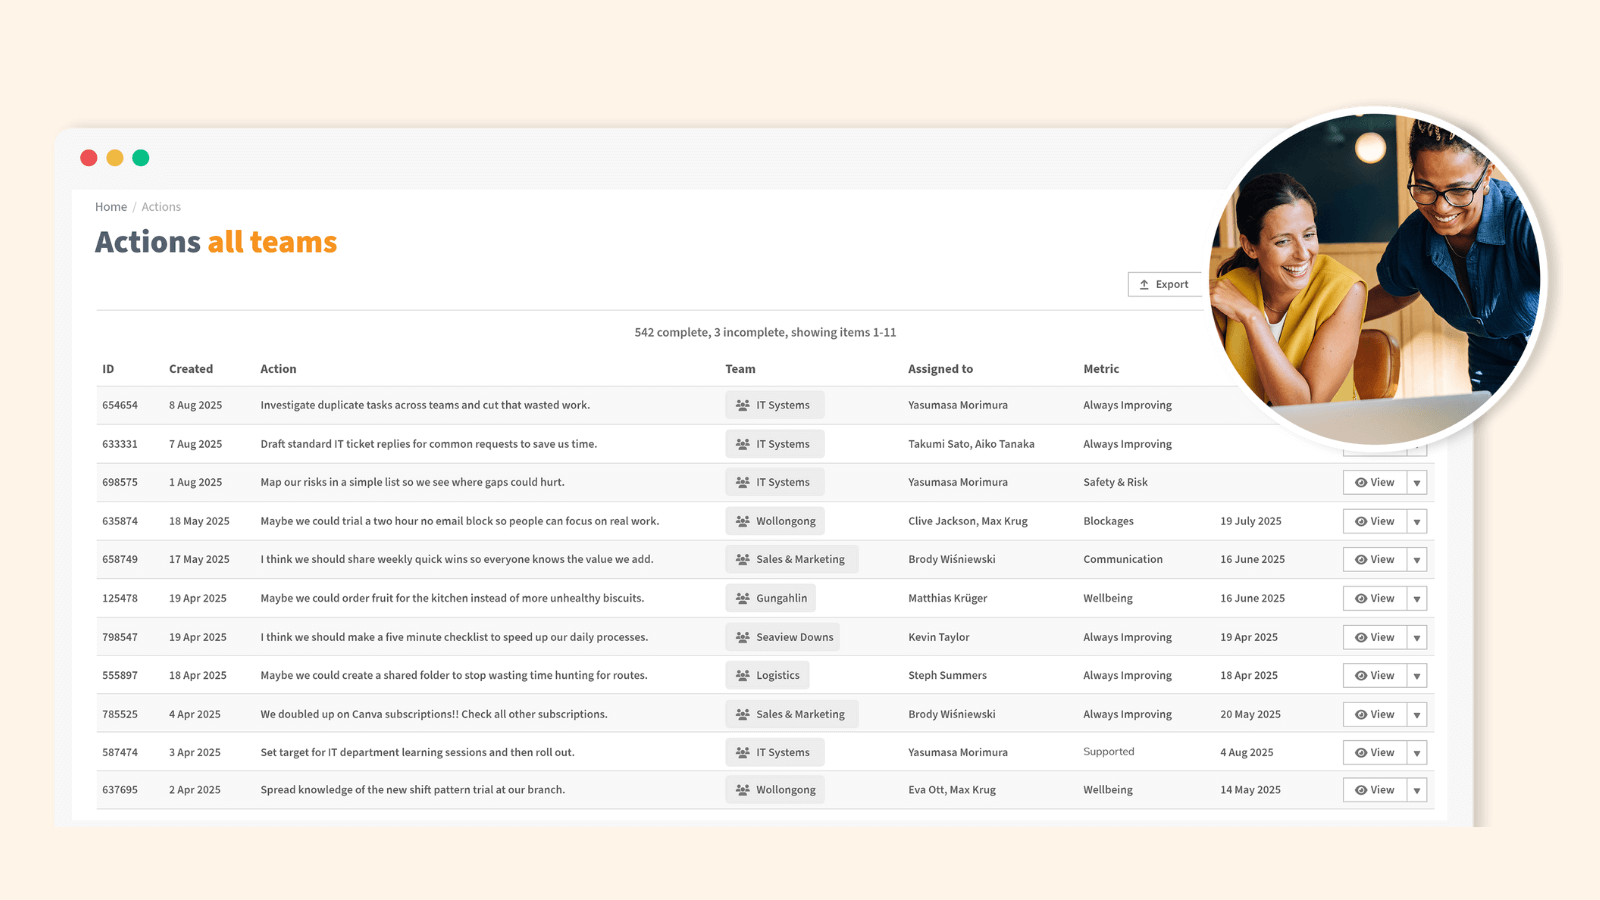Click the 'Investigate duplicate tasks' action text
The image size is (1600, 900).
pos(425,405)
